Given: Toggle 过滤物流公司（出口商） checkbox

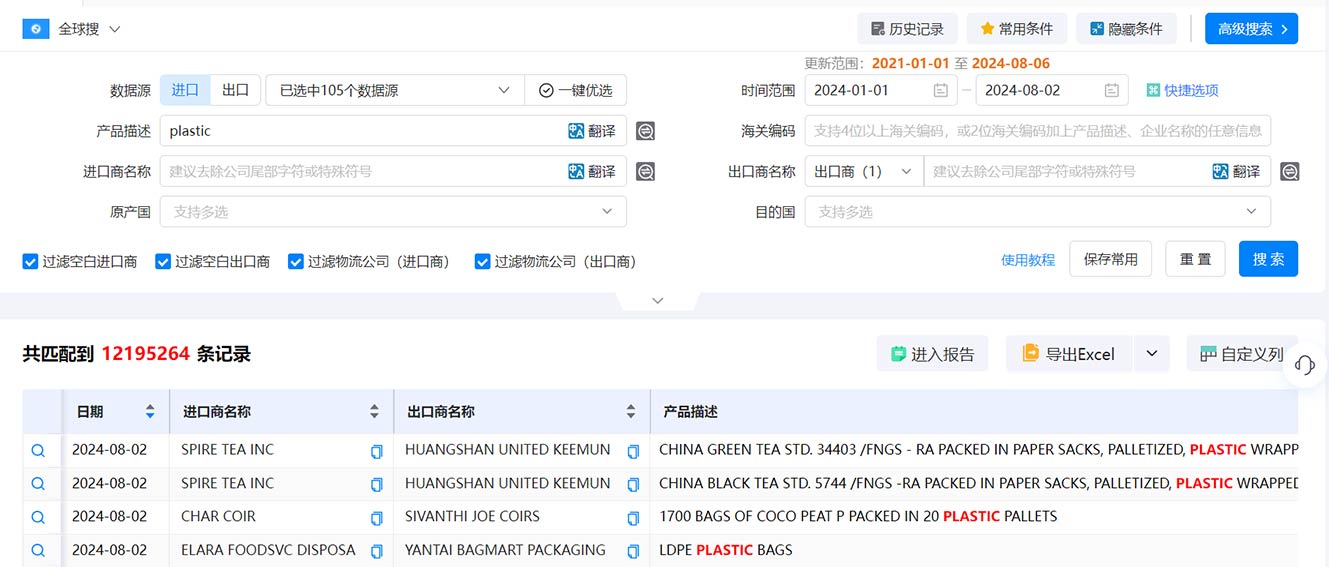Looking at the screenshot, I should [x=483, y=261].
